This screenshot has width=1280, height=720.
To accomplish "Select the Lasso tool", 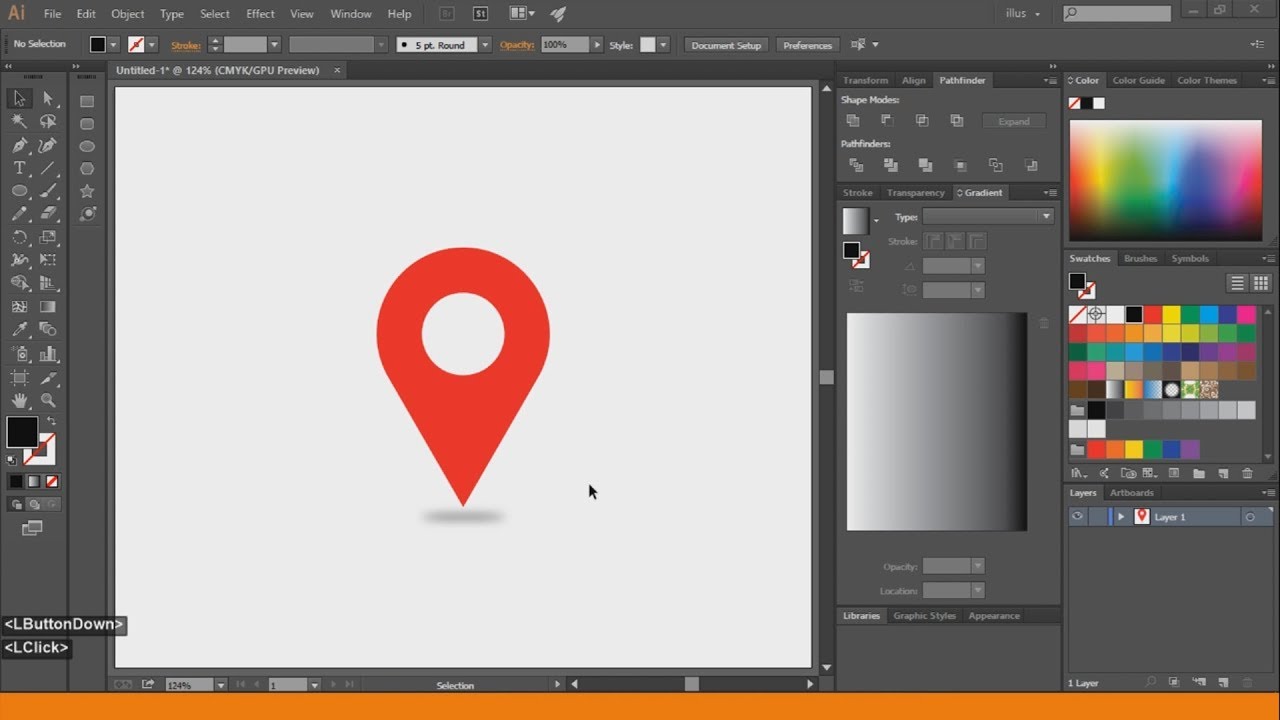I will [47, 121].
